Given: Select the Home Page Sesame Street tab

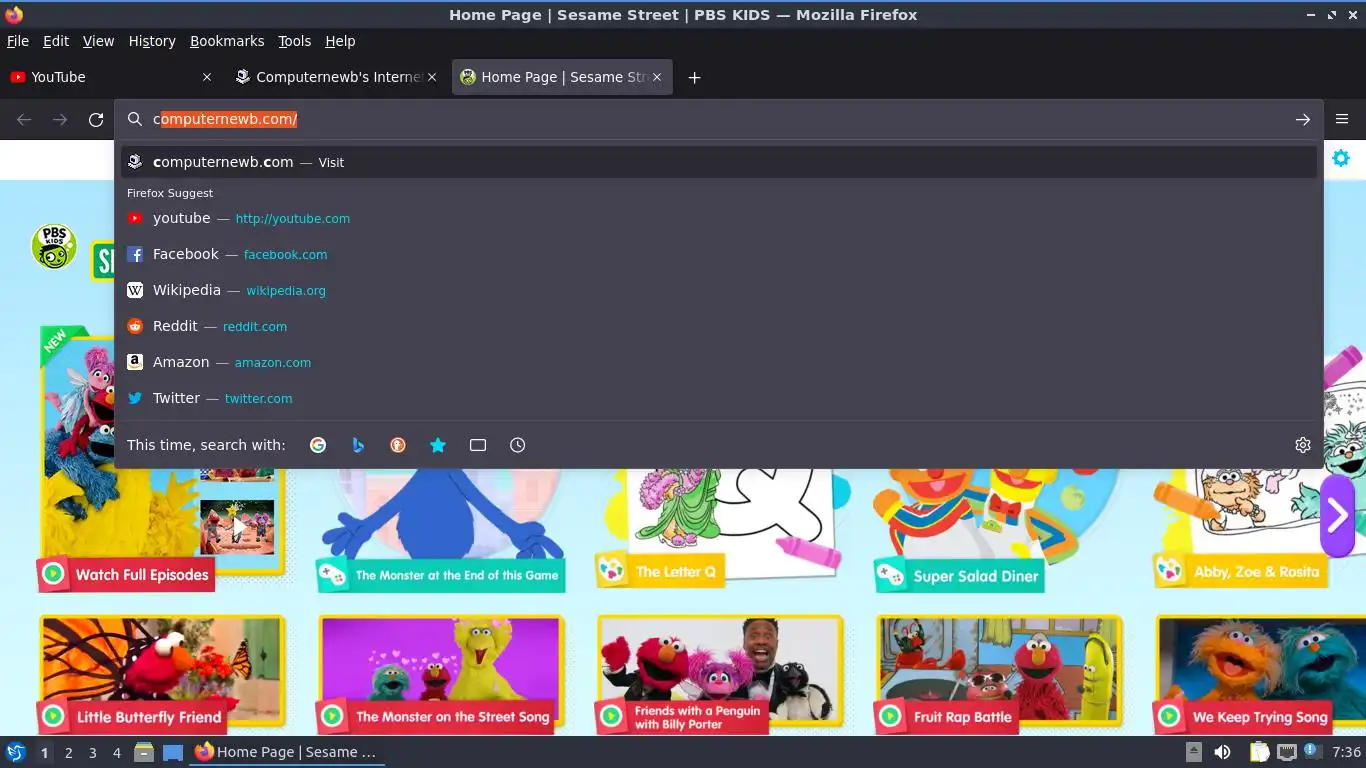Looking at the screenshot, I should pyautogui.click(x=562, y=77).
